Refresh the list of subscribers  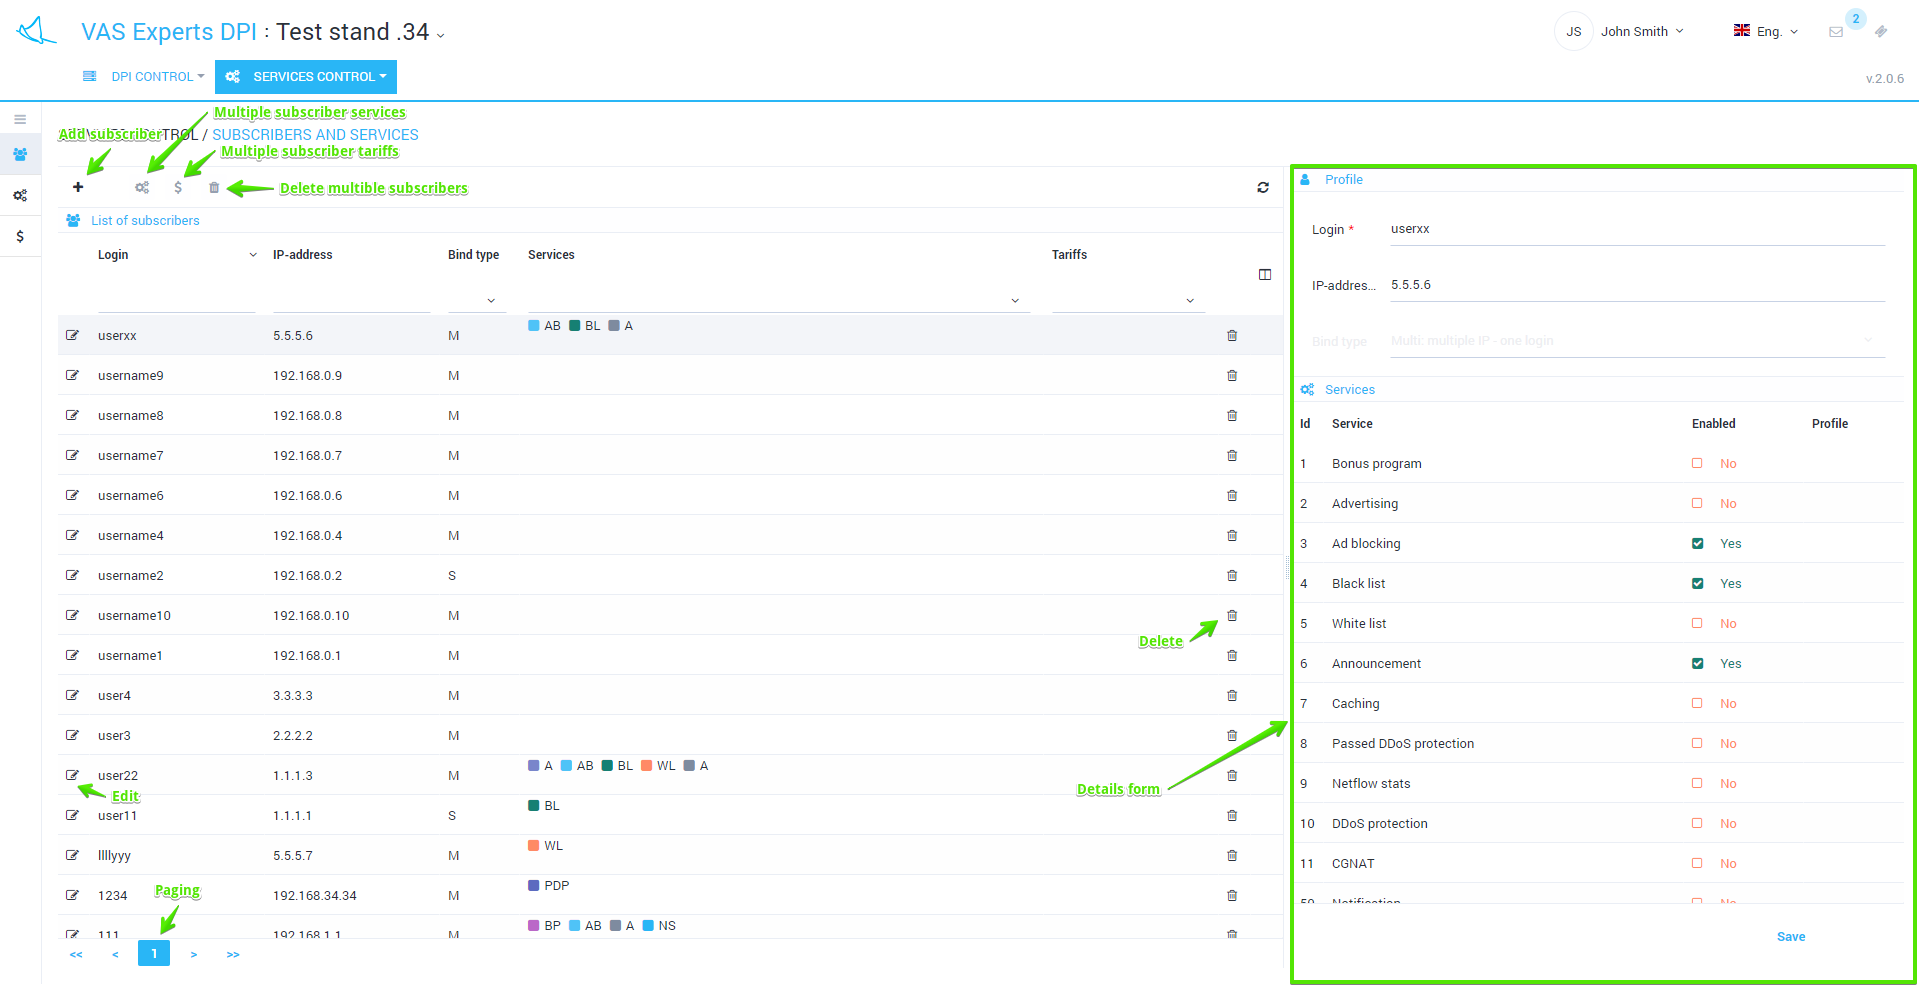[1263, 187]
